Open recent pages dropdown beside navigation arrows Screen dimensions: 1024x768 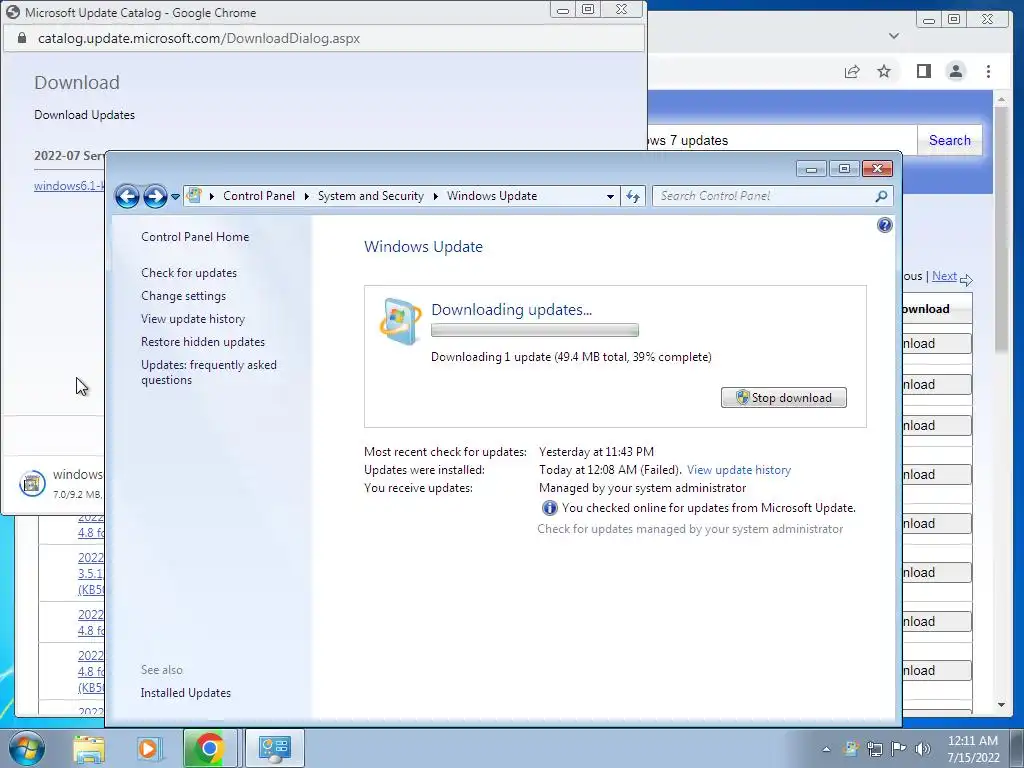pos(175,197)
